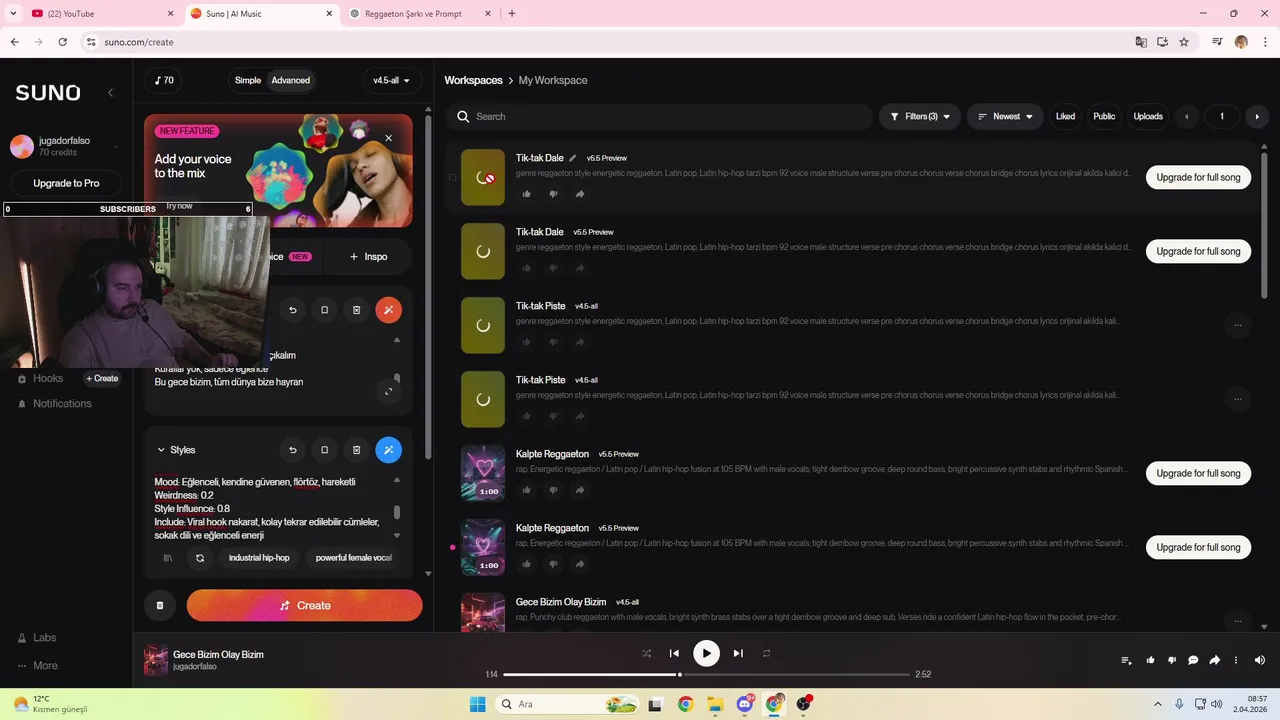This screenshot has height=720, width=1280.
Task: Mute the player volume
Action: point(1260,660)
